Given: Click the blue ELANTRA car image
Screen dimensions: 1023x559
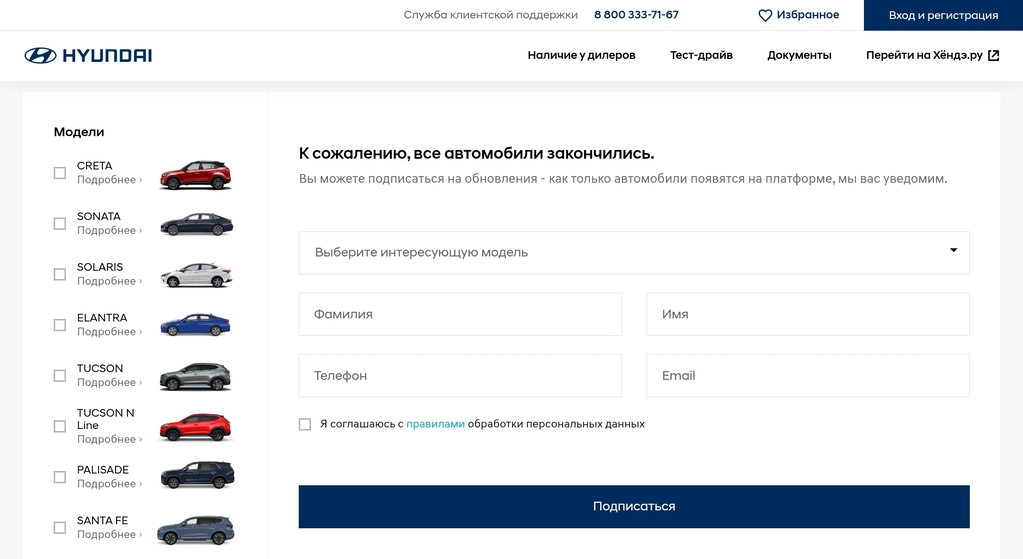Looking at the screenshot, I should coord(196,325).
